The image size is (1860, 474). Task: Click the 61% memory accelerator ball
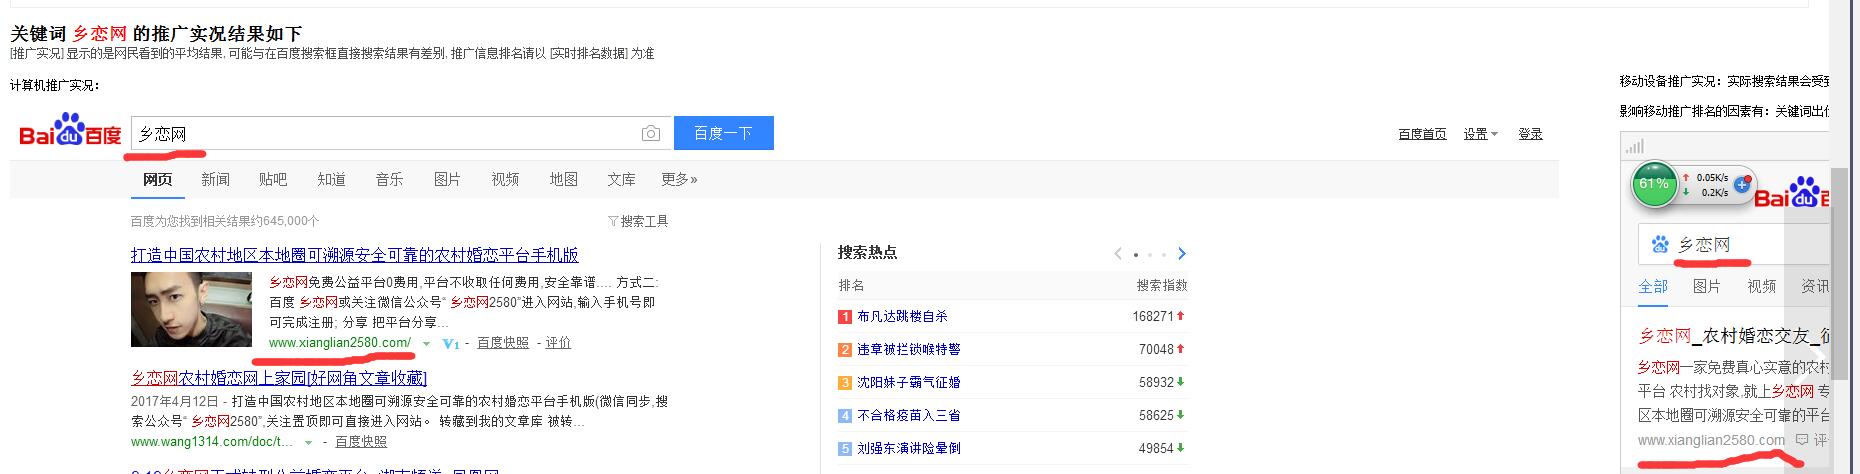pos(1653,184)
